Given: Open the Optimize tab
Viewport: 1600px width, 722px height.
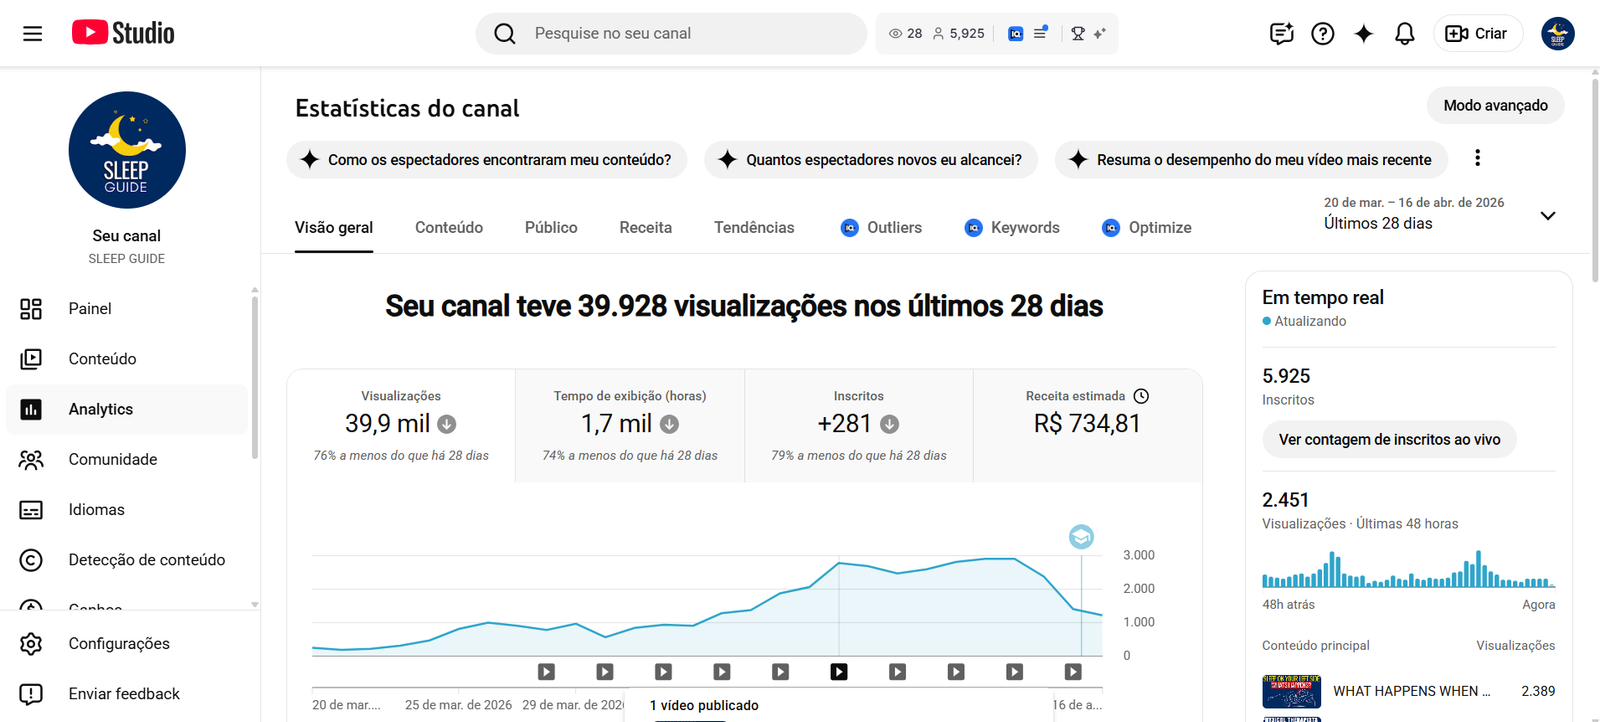Looking at the screenshot, I should click(1147, 228).
